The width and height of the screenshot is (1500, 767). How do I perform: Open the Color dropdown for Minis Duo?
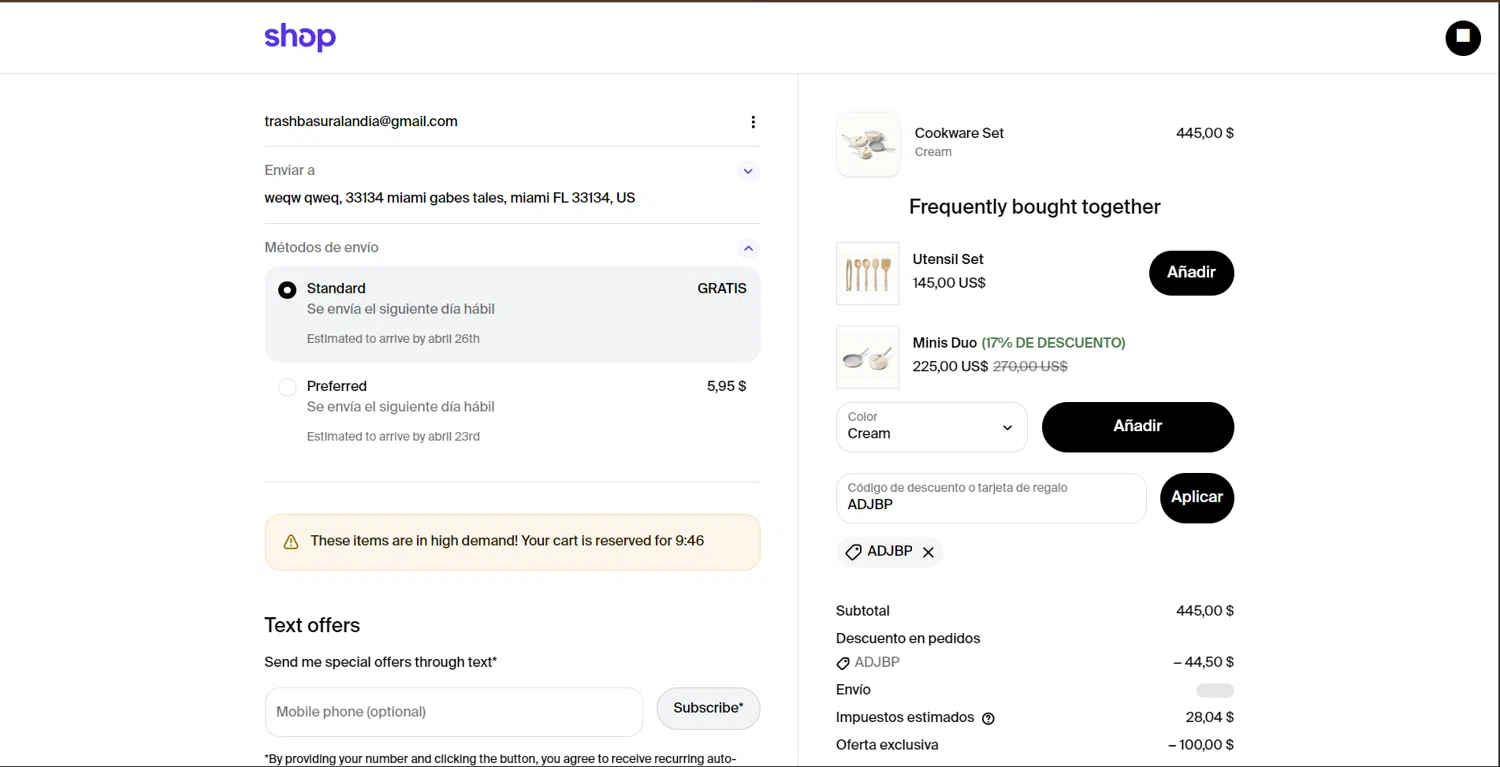click(x=931, y=427)
